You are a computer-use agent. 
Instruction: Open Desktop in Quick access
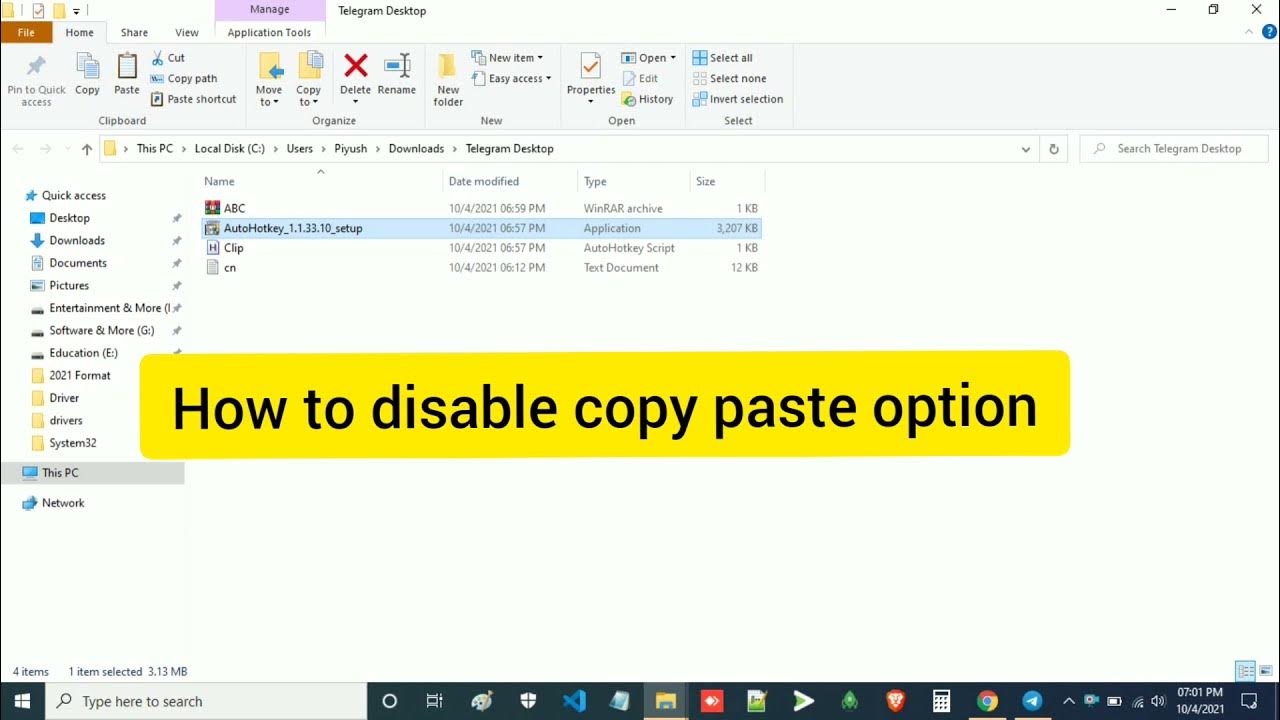pyautogui.click(x=69, y=218)
